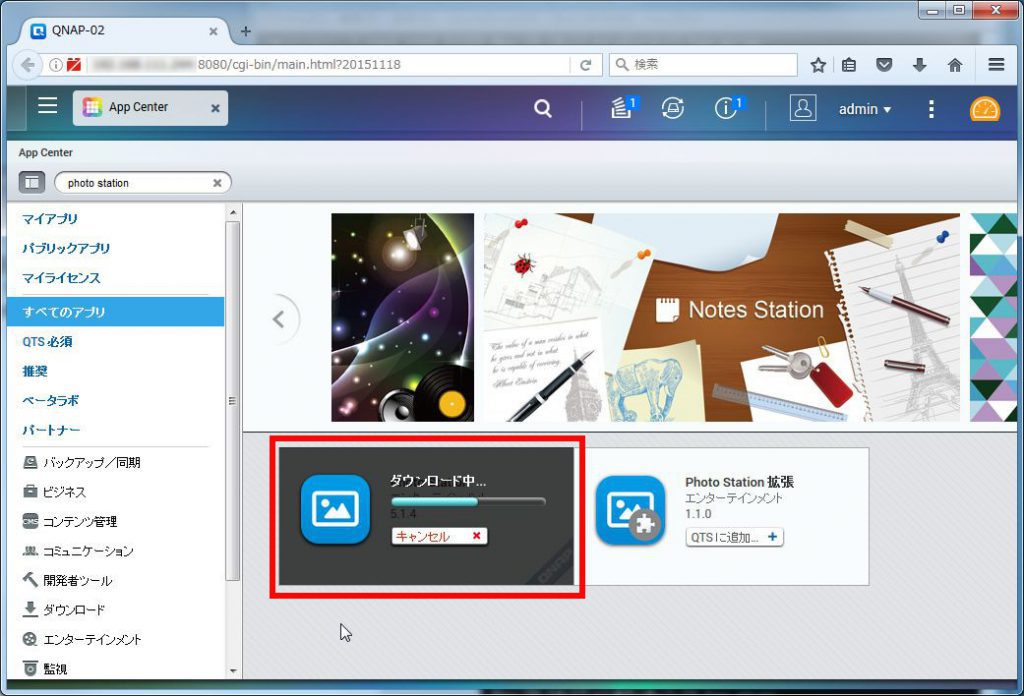Open バックアップ/同期 category

click(82, 462)
